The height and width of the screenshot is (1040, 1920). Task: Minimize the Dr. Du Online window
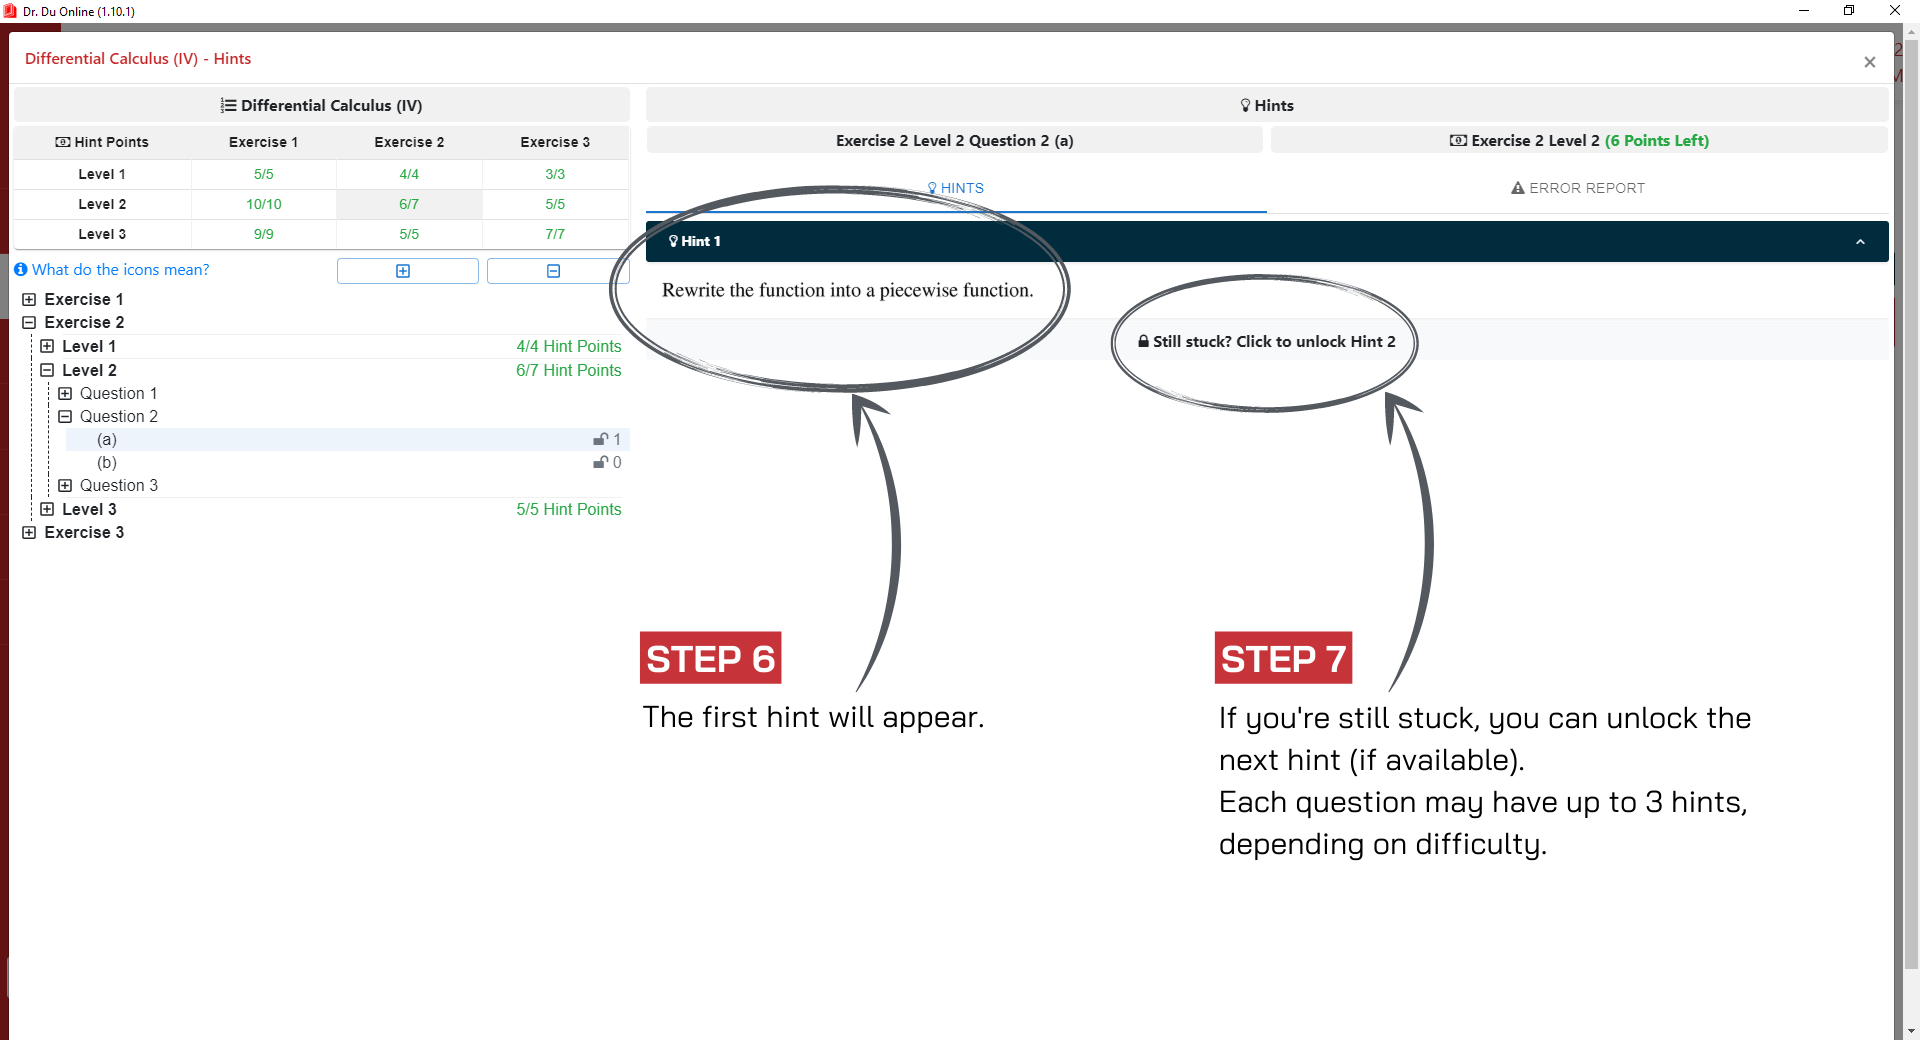coord(1804,11)
